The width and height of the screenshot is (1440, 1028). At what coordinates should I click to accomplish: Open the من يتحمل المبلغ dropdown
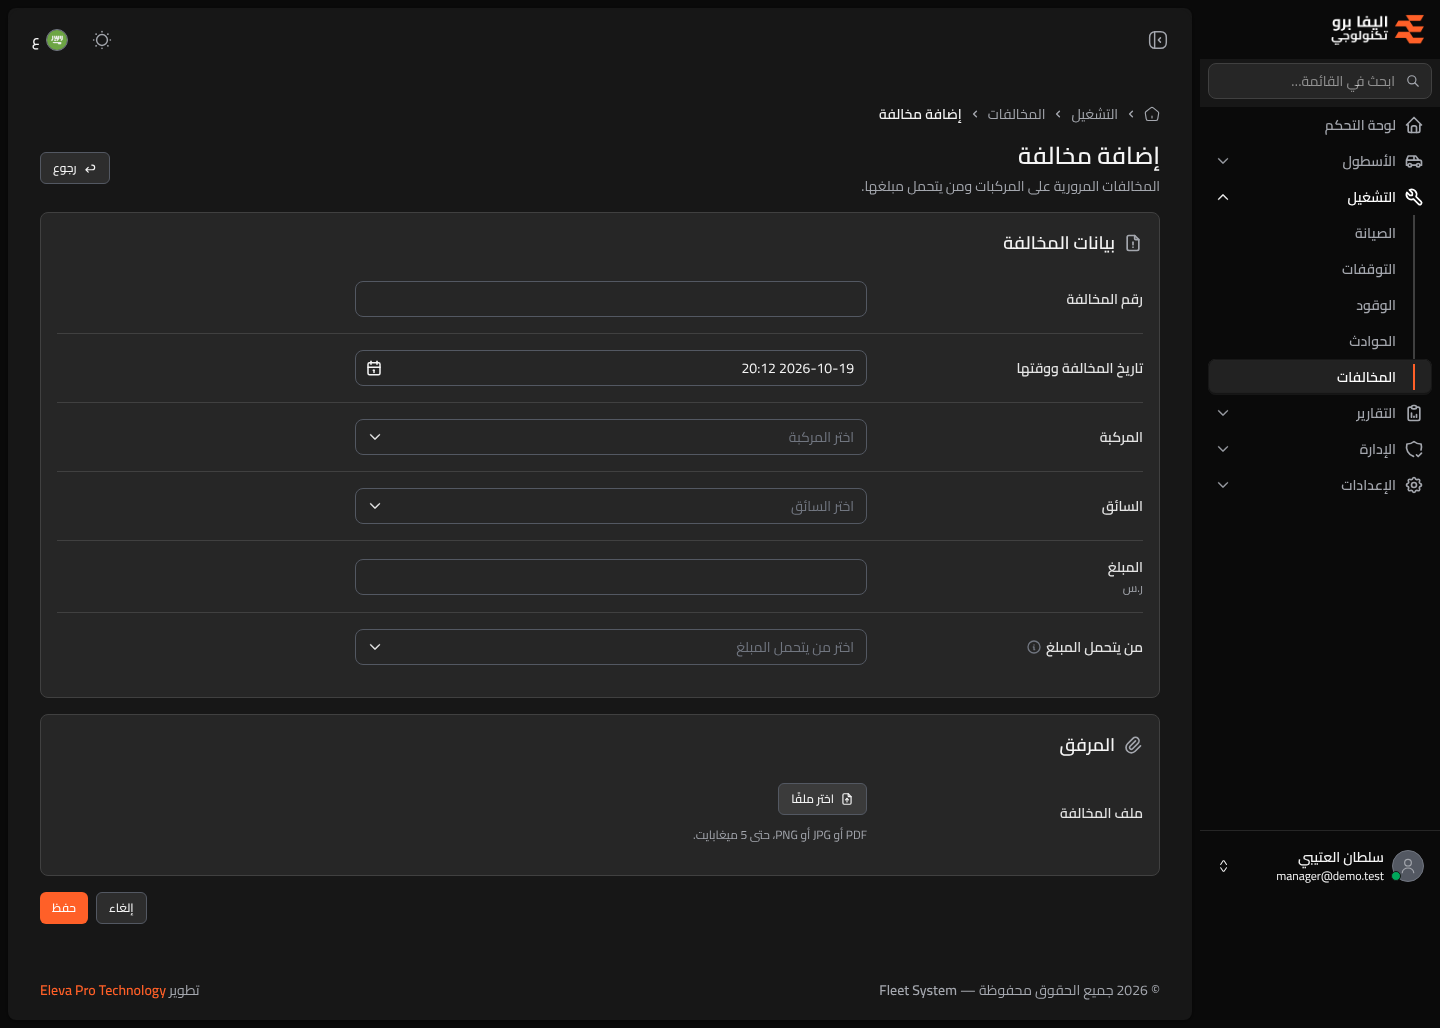pos(611,647)
